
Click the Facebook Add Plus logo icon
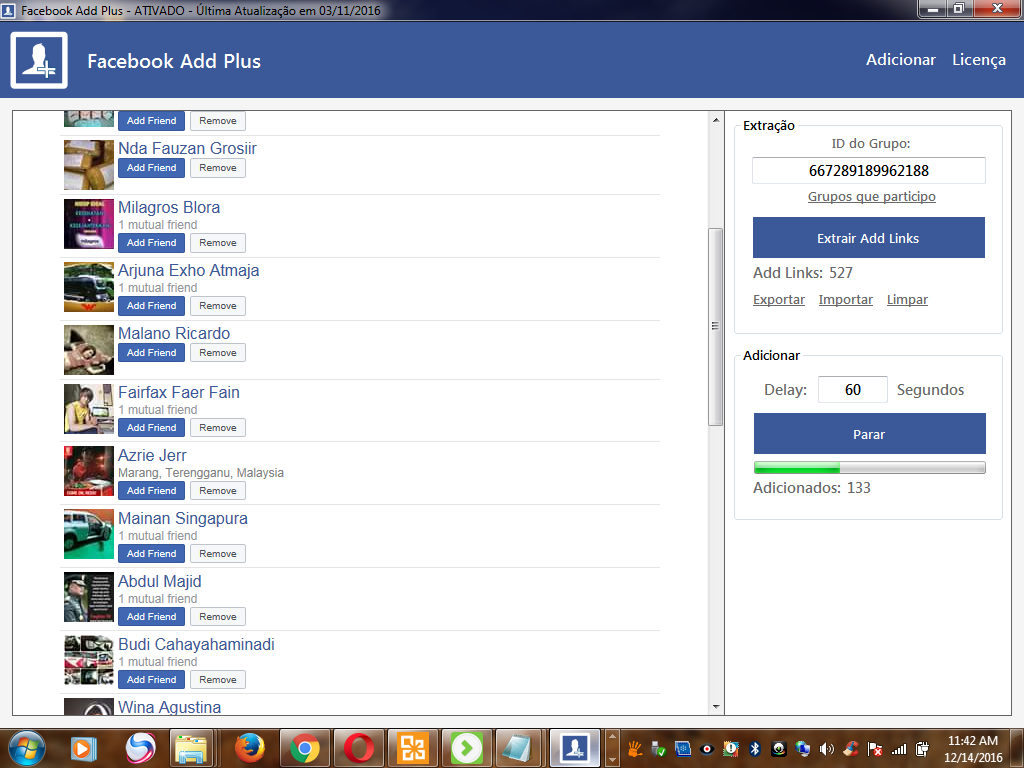point(39,60)
